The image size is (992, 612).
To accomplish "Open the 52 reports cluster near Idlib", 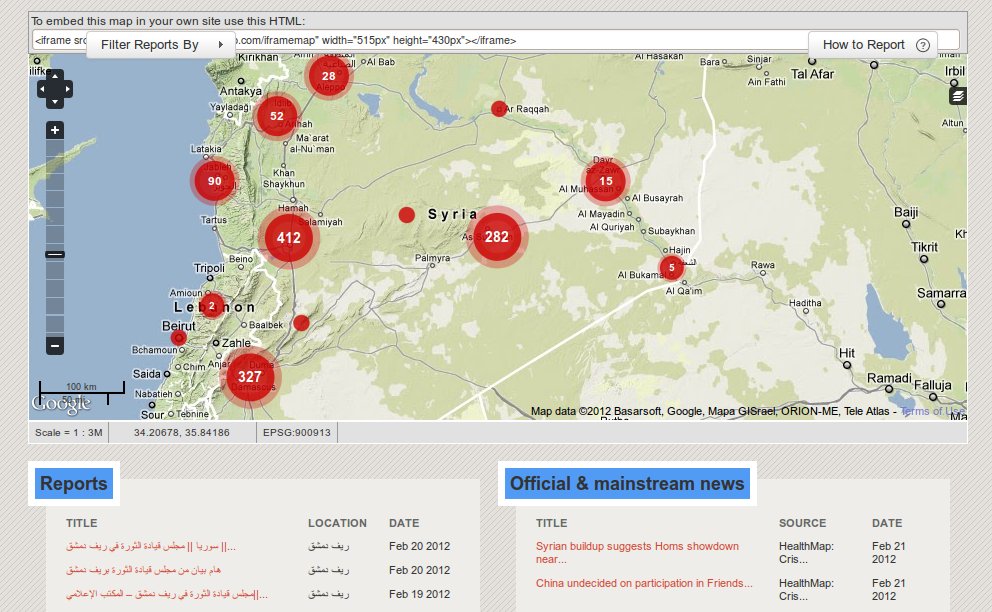I will click(276, 116).
